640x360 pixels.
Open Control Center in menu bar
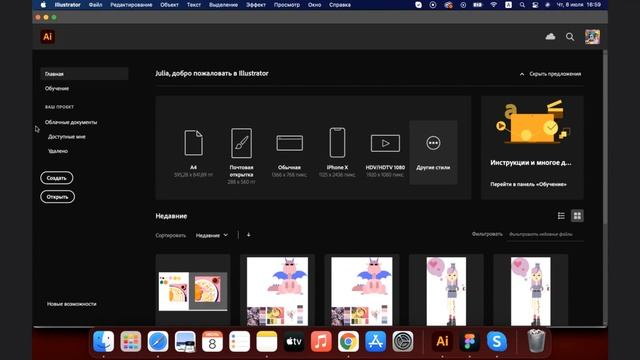535,5
